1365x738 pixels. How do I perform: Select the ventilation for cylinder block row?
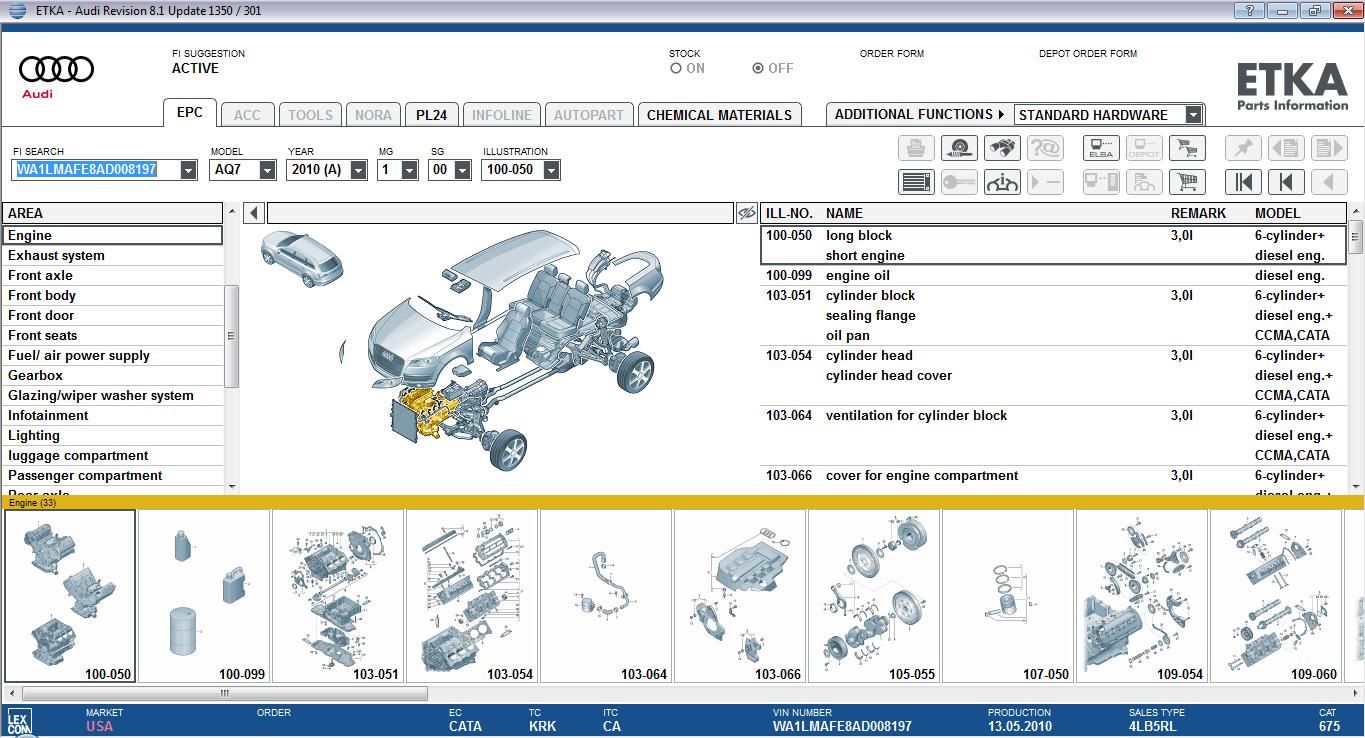(x=1054, y=435)
